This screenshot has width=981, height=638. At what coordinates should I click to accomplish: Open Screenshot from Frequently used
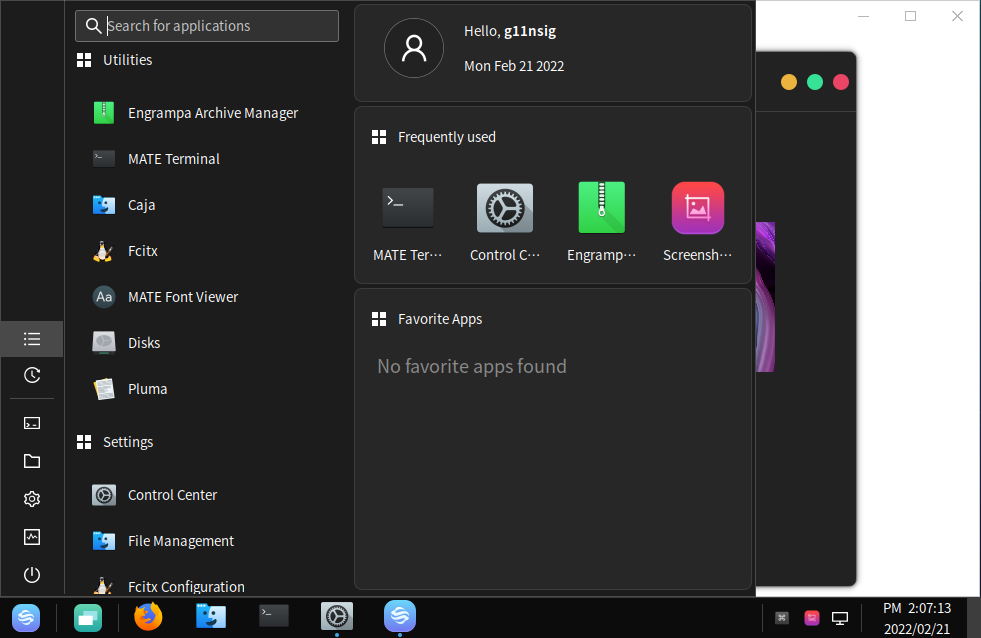coord(697,208)
